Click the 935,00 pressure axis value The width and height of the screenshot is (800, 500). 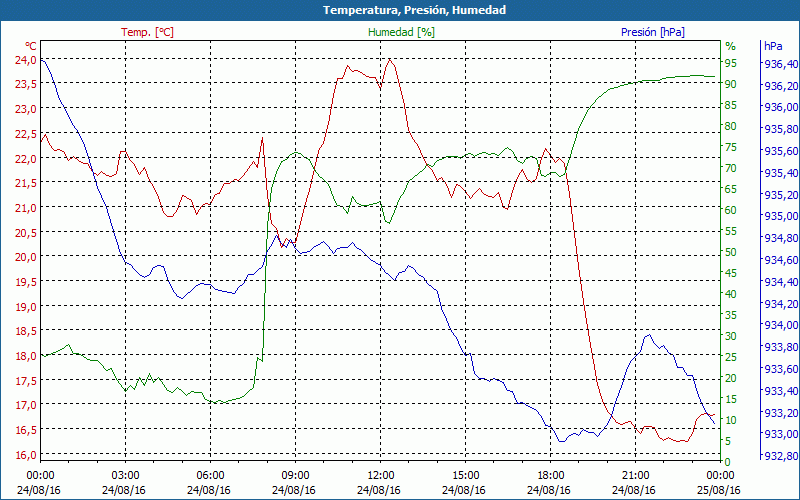point(781,216)
